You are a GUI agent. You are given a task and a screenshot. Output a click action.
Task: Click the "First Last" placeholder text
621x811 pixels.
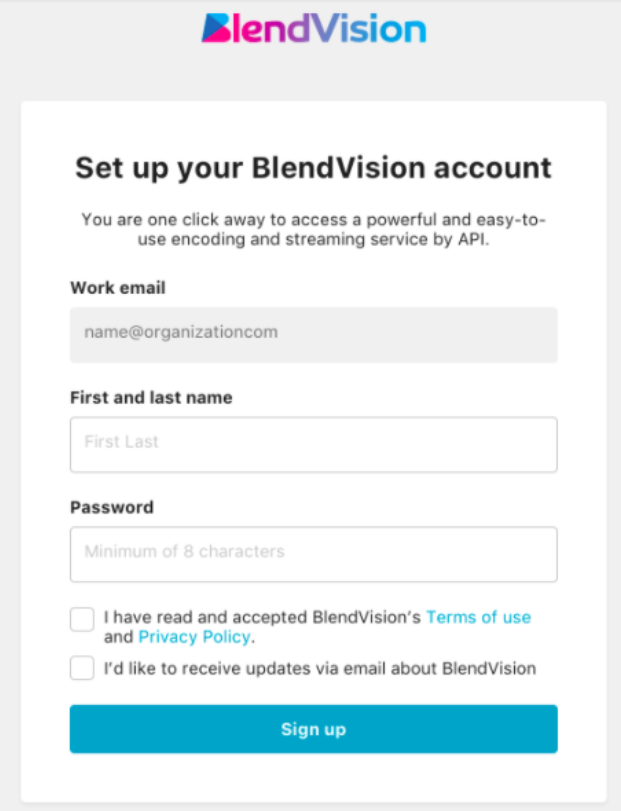pyautogui.click(x=121, y=441)
